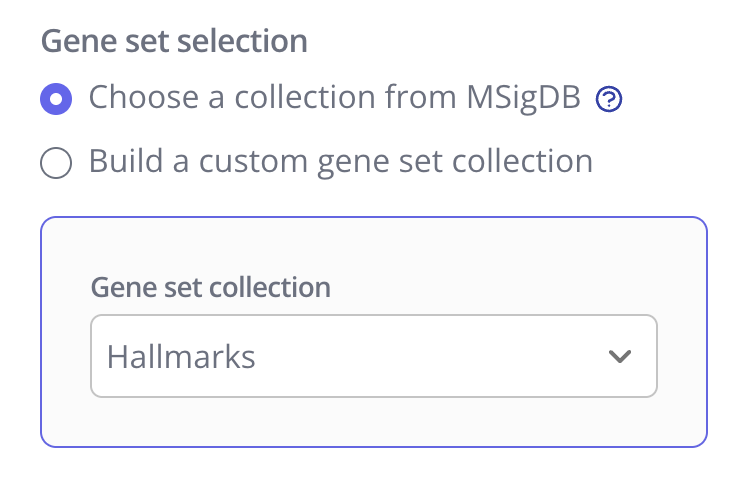This screenshot has height=480, width=730.
Task: Click the 'Gene set collection' field label
Action: 210,288
